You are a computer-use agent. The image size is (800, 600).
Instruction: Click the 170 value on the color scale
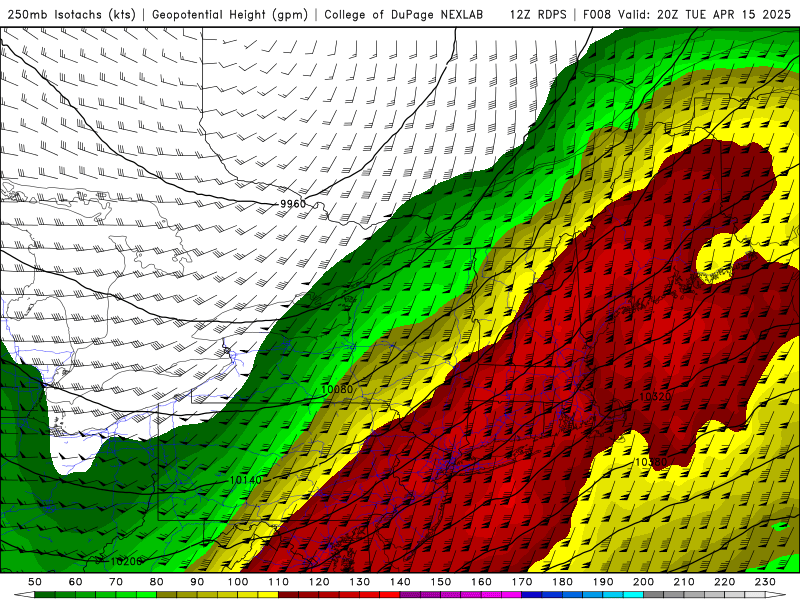pos(522,582)
